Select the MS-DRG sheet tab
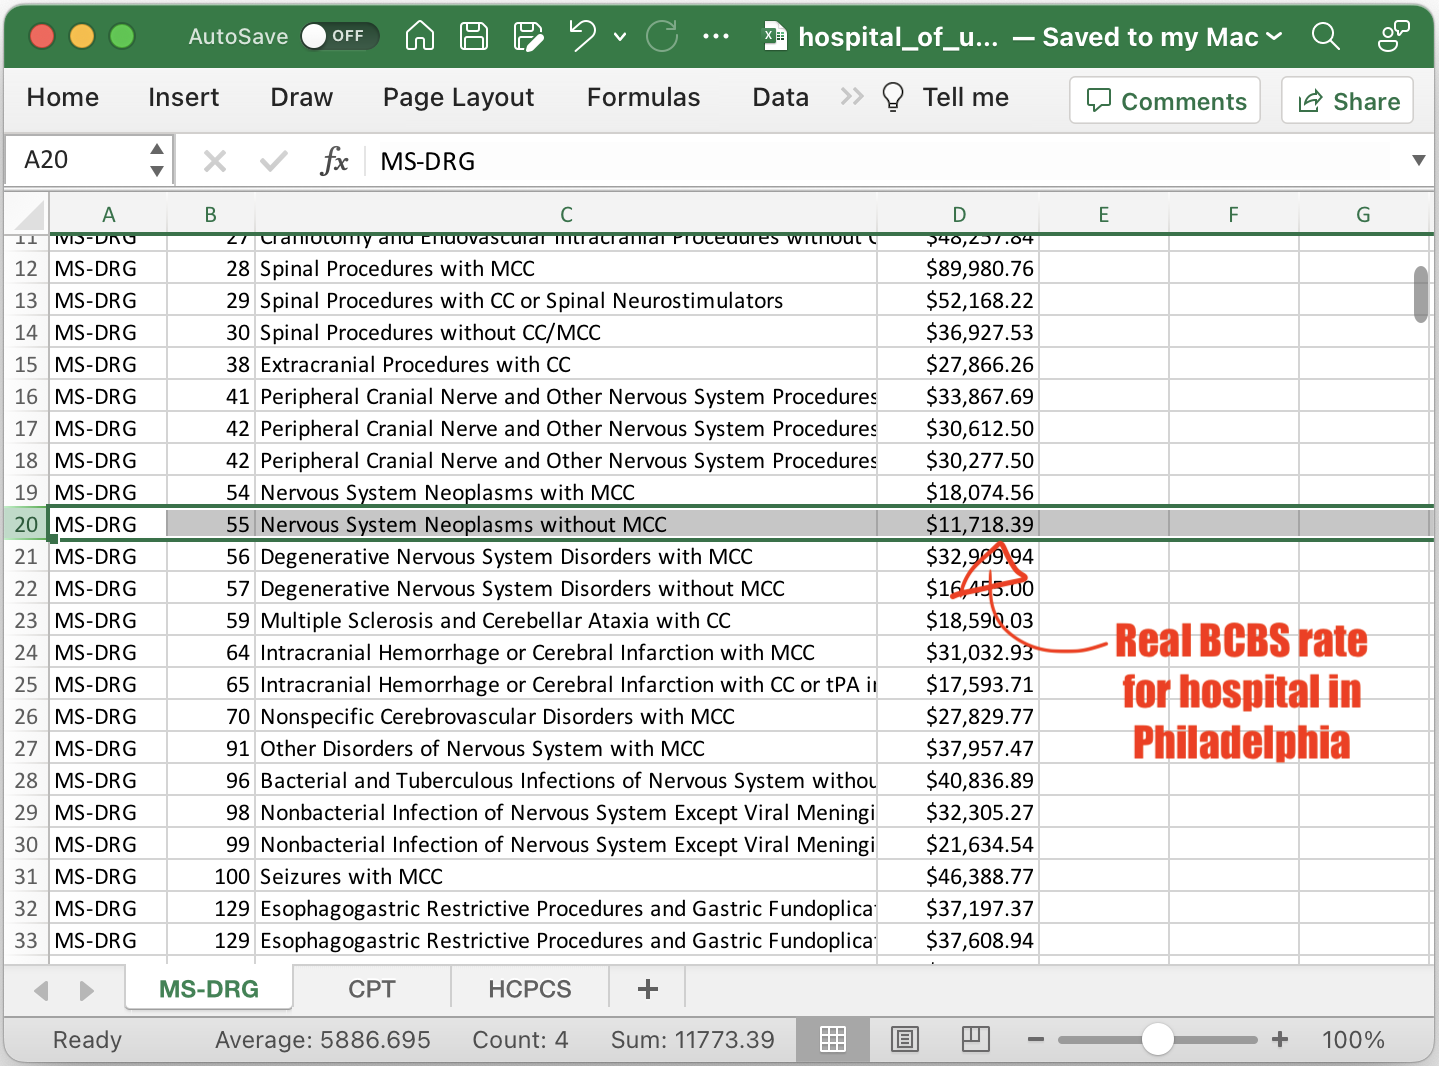Screen dimensions: 1439x1066 point(209,989)
